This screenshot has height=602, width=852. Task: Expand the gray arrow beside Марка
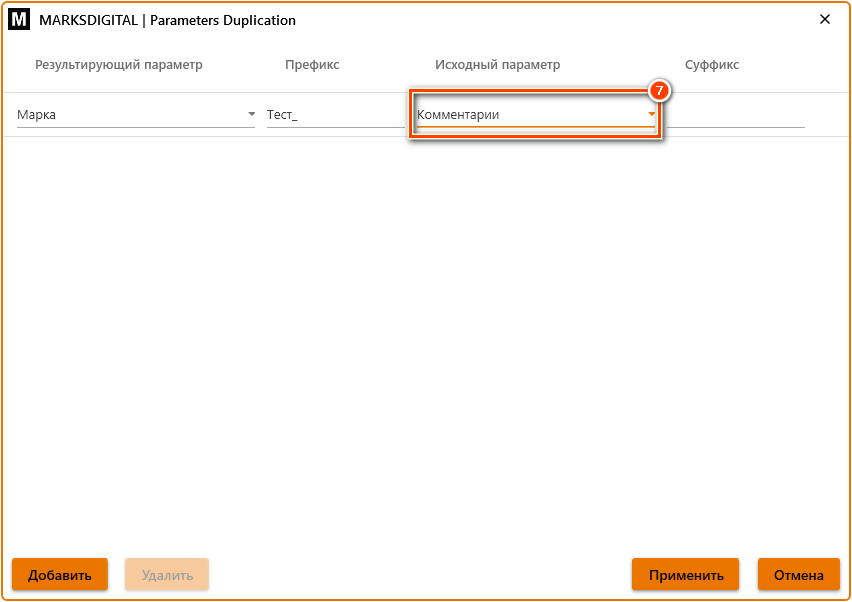click(x=251, y=115)
